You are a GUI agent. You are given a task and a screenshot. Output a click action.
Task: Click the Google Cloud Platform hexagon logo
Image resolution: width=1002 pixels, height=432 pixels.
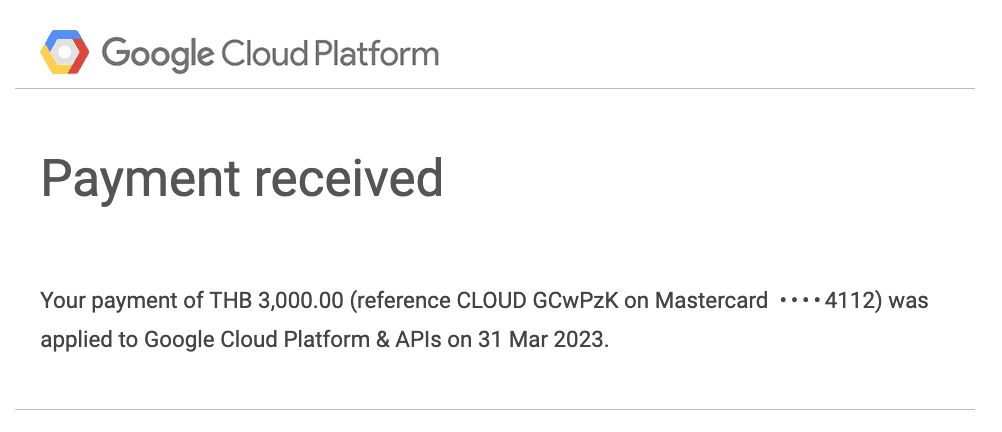(65, 52)
